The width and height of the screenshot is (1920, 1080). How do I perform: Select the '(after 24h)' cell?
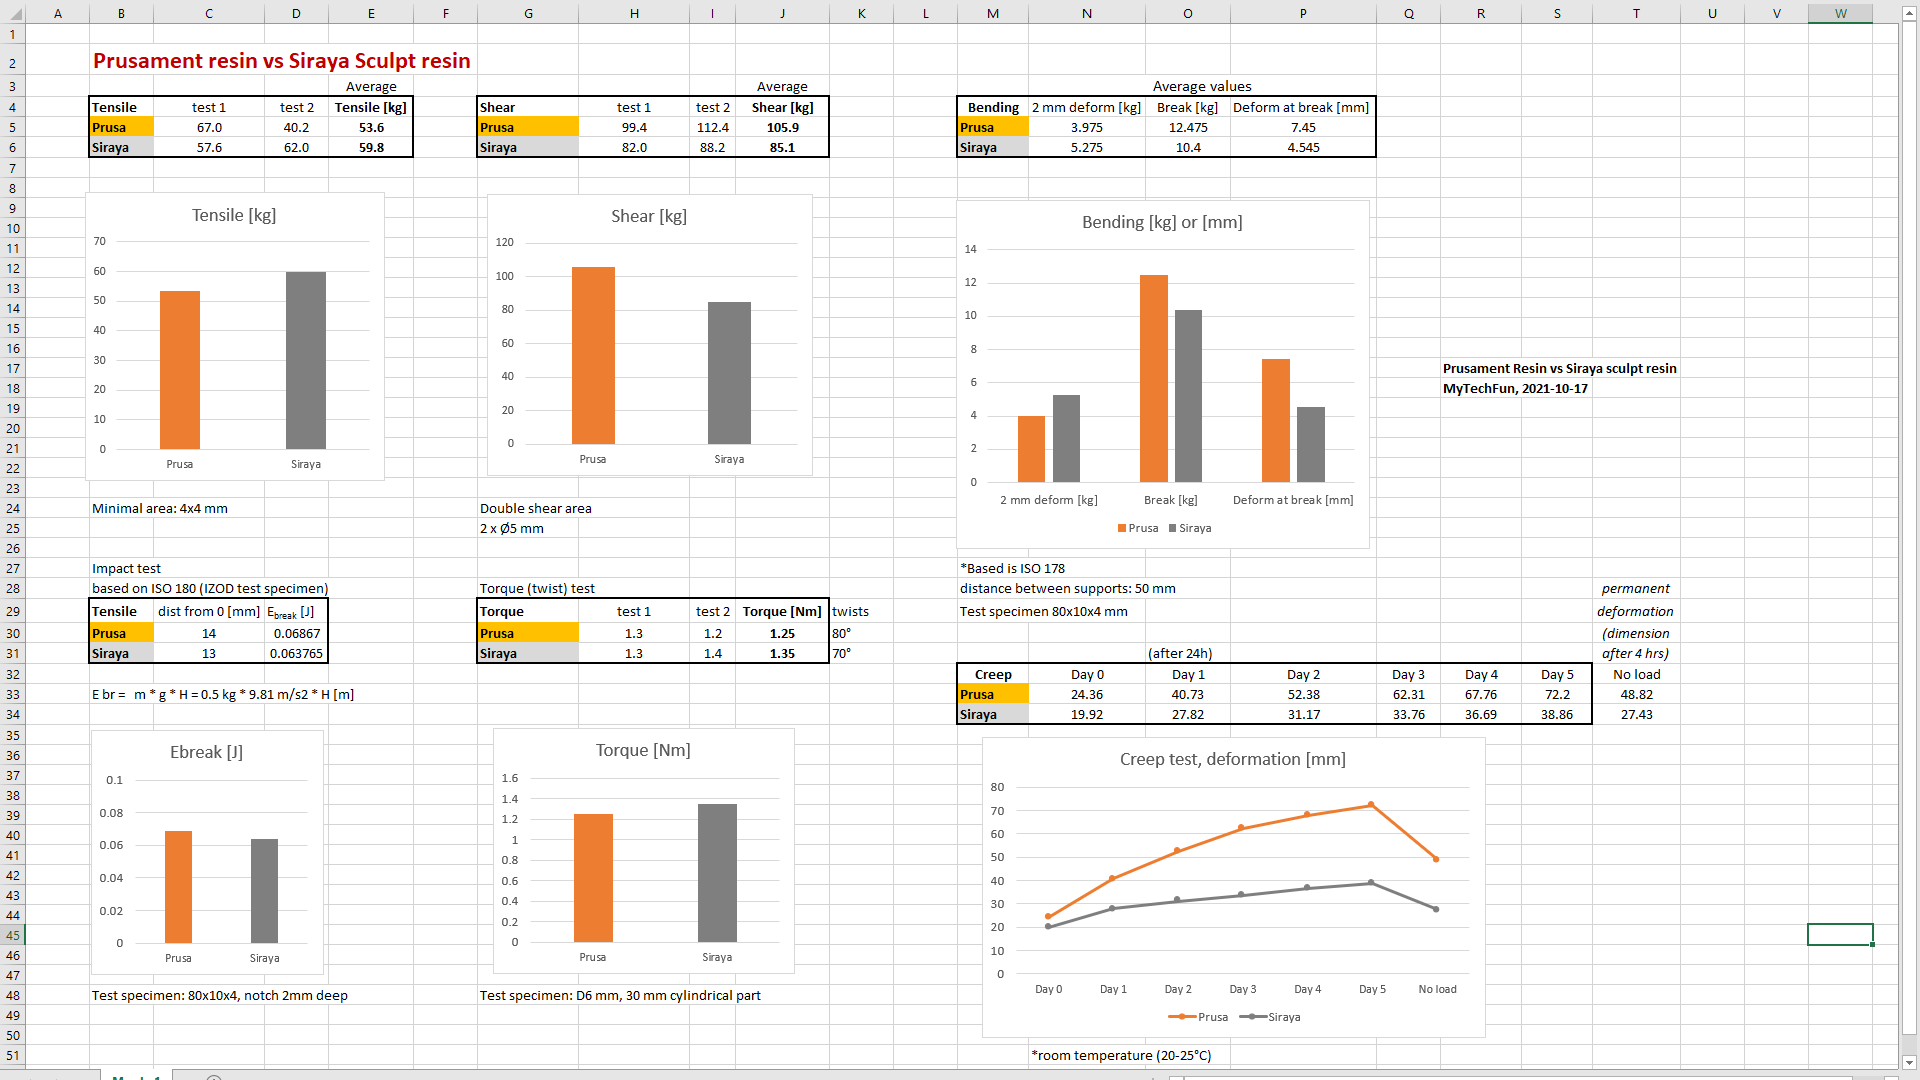click(1180, 653)
